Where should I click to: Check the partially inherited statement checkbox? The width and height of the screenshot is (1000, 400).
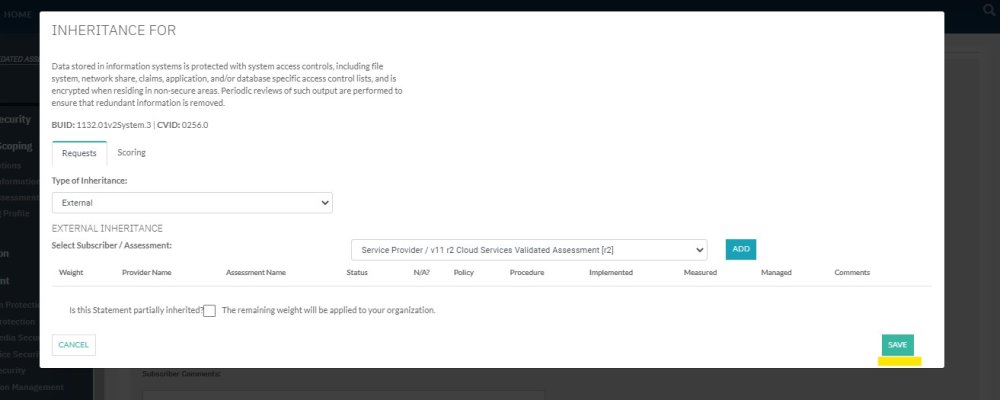click(209, 311)
